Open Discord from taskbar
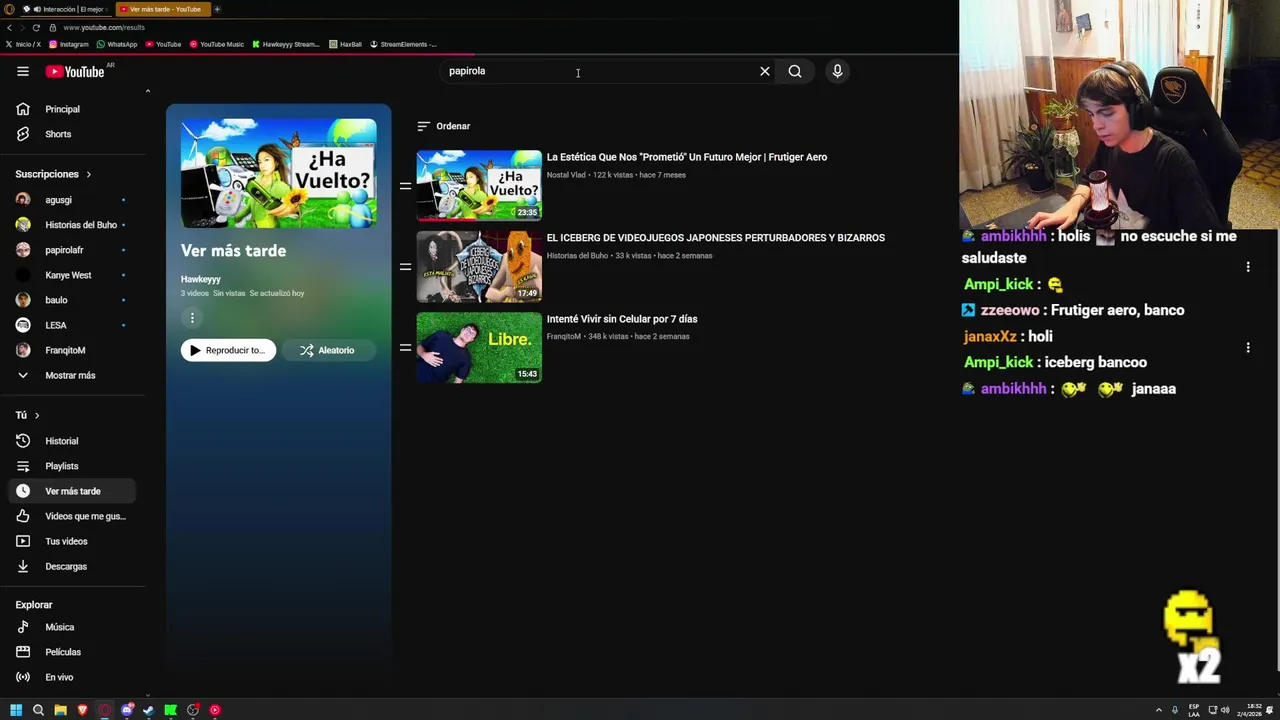1280x720 pixels. (x=127, y=710)
